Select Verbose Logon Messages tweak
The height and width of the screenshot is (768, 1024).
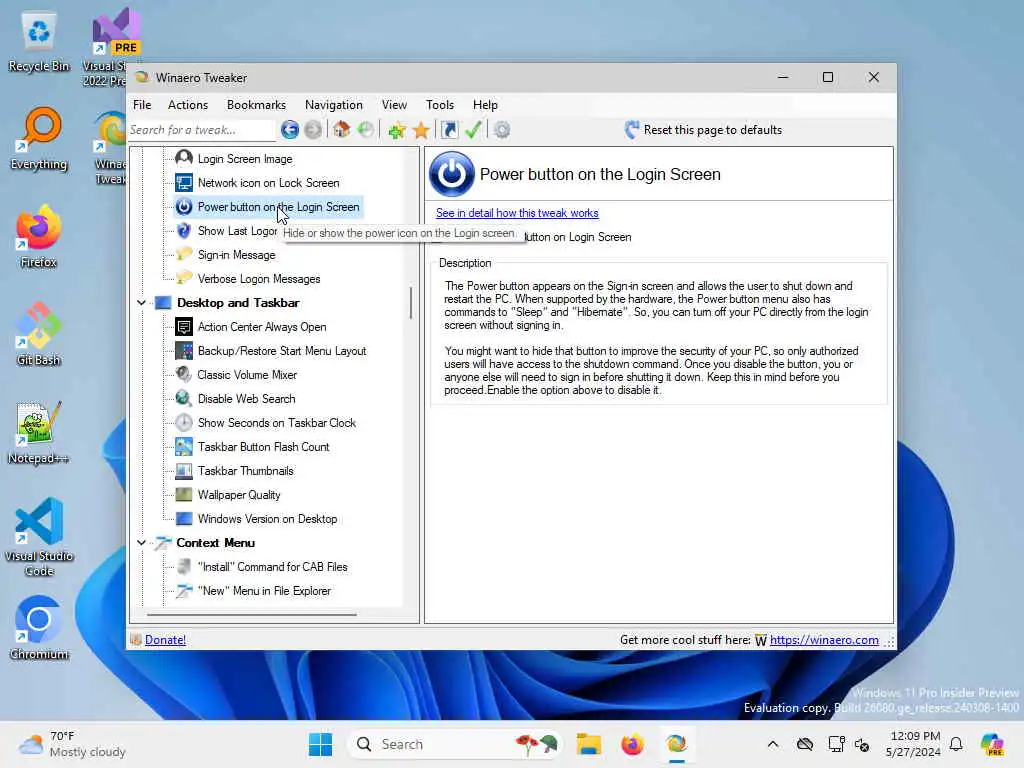pos(248,279)
